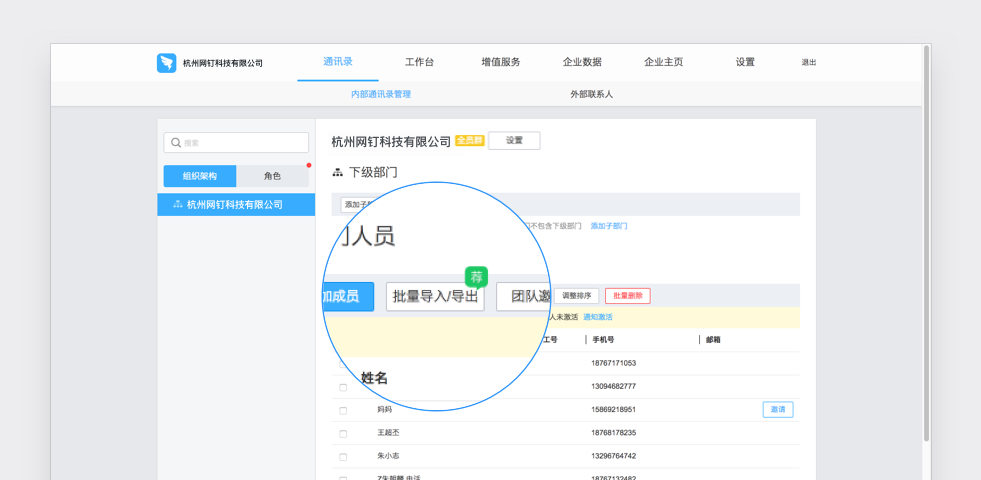Viewport: 981px width, 480px height.
Task: Click the 搜索 search input field
Action: (236, 143)
